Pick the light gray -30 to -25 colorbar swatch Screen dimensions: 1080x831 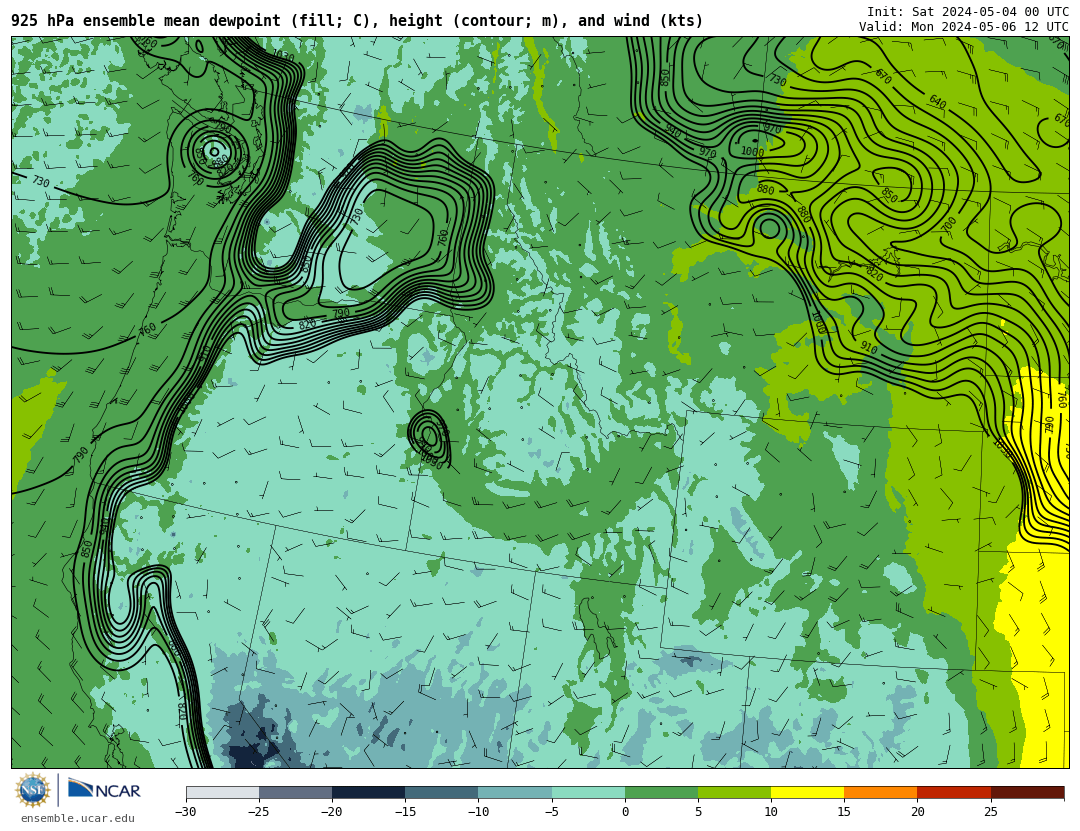point(222,792)
